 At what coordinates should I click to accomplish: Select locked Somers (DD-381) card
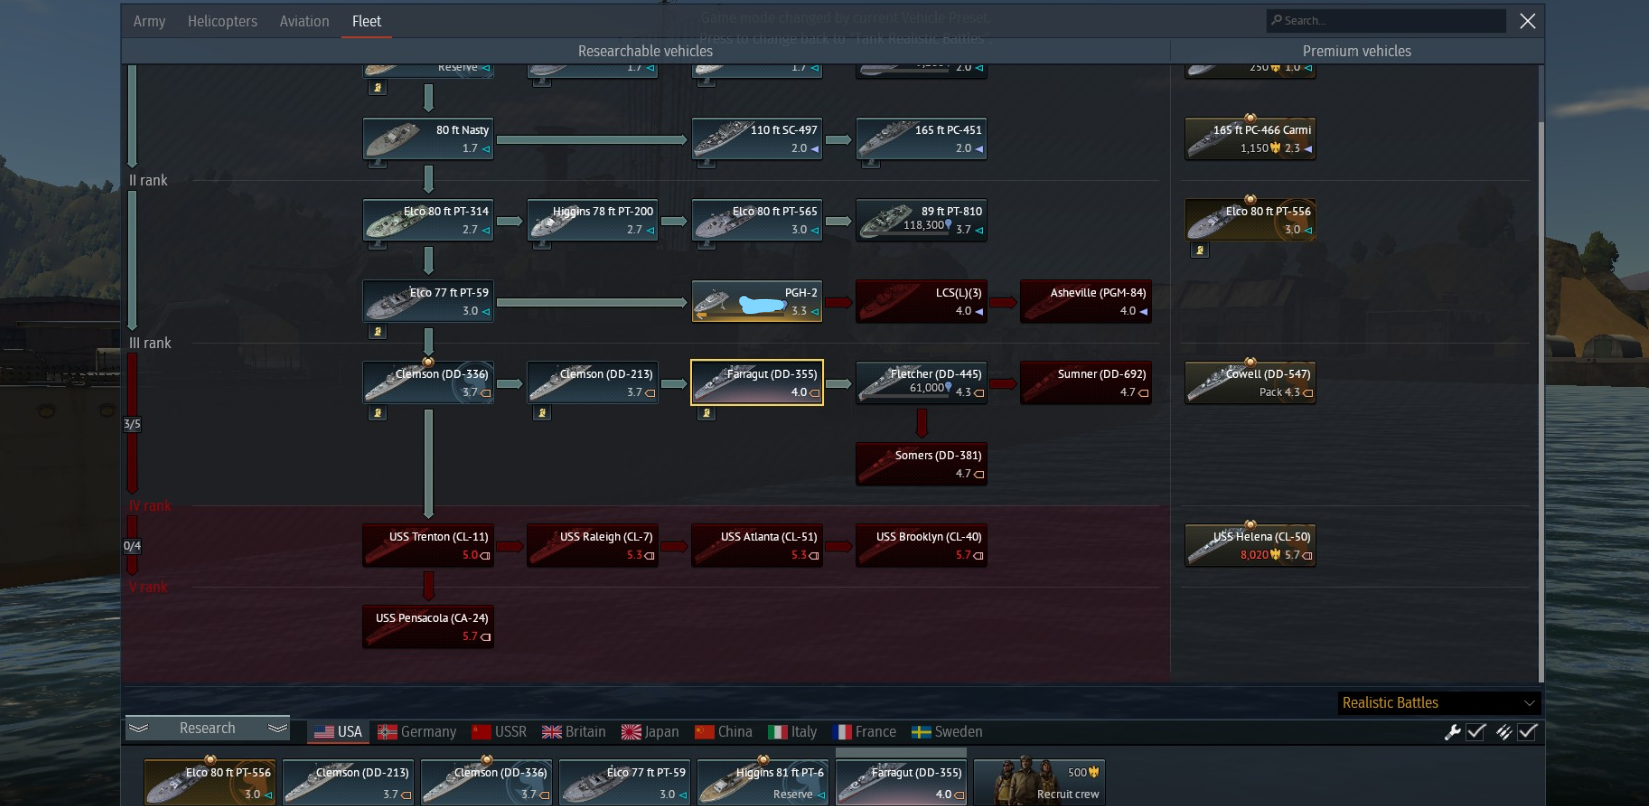[x=921, y=464]
